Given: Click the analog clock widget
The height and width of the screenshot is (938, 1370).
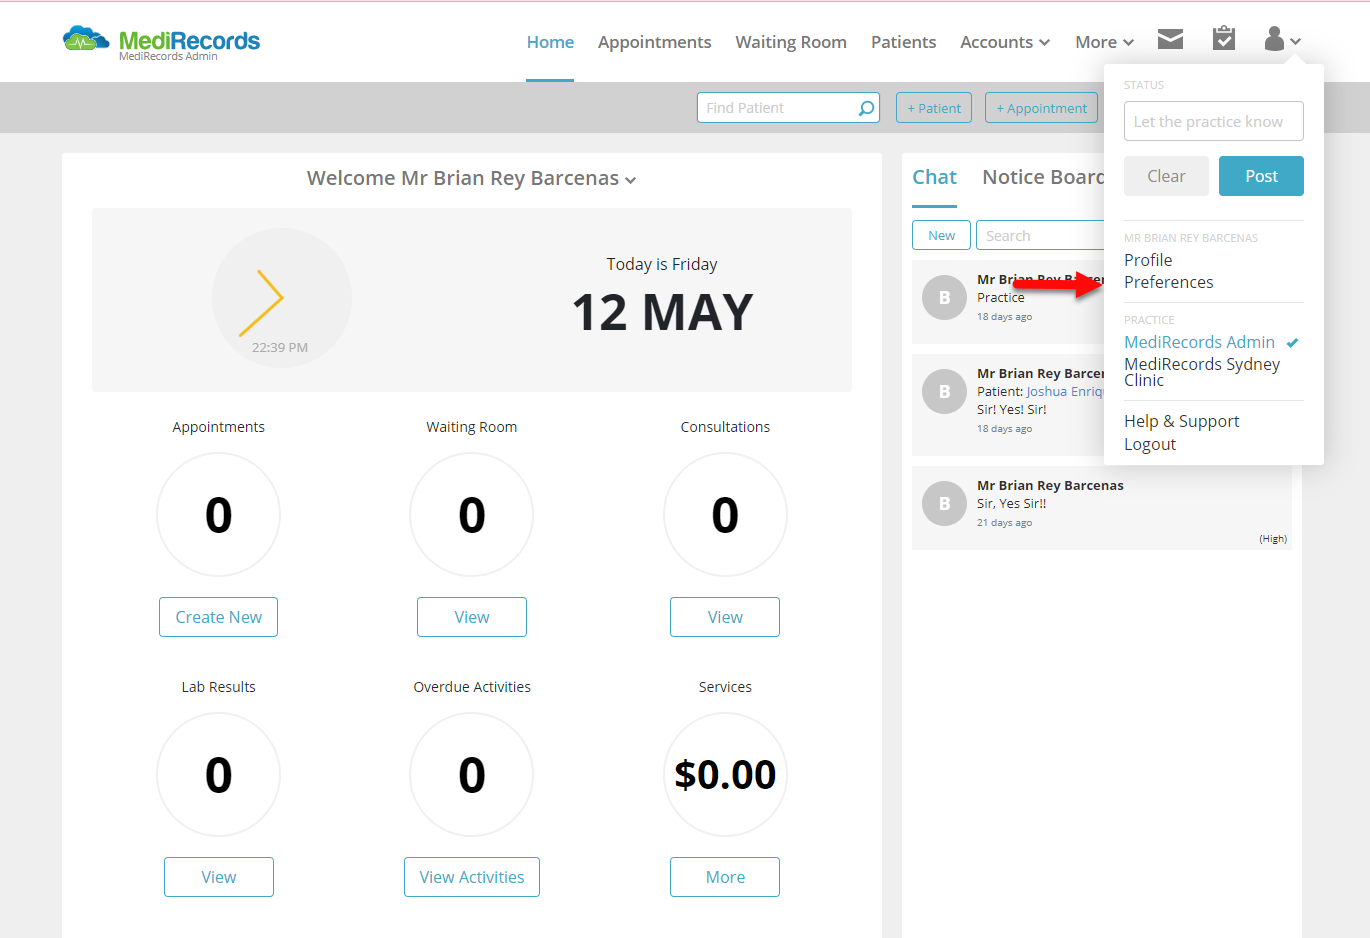Looking at the screenshot, I should [281, 298].
